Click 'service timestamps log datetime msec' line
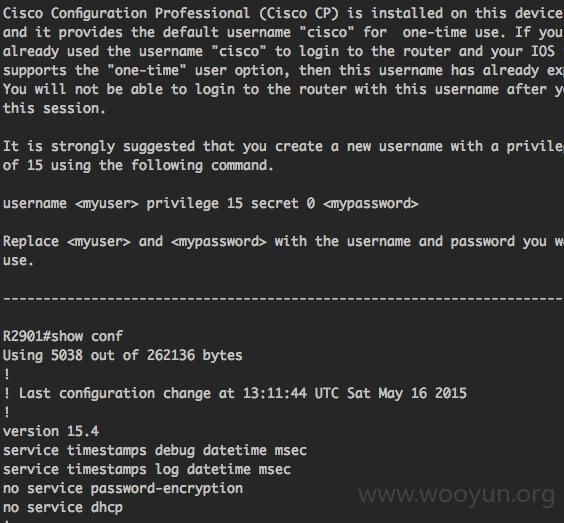The image size is (564, 523). pyautogui.click(x=147, y=470)
